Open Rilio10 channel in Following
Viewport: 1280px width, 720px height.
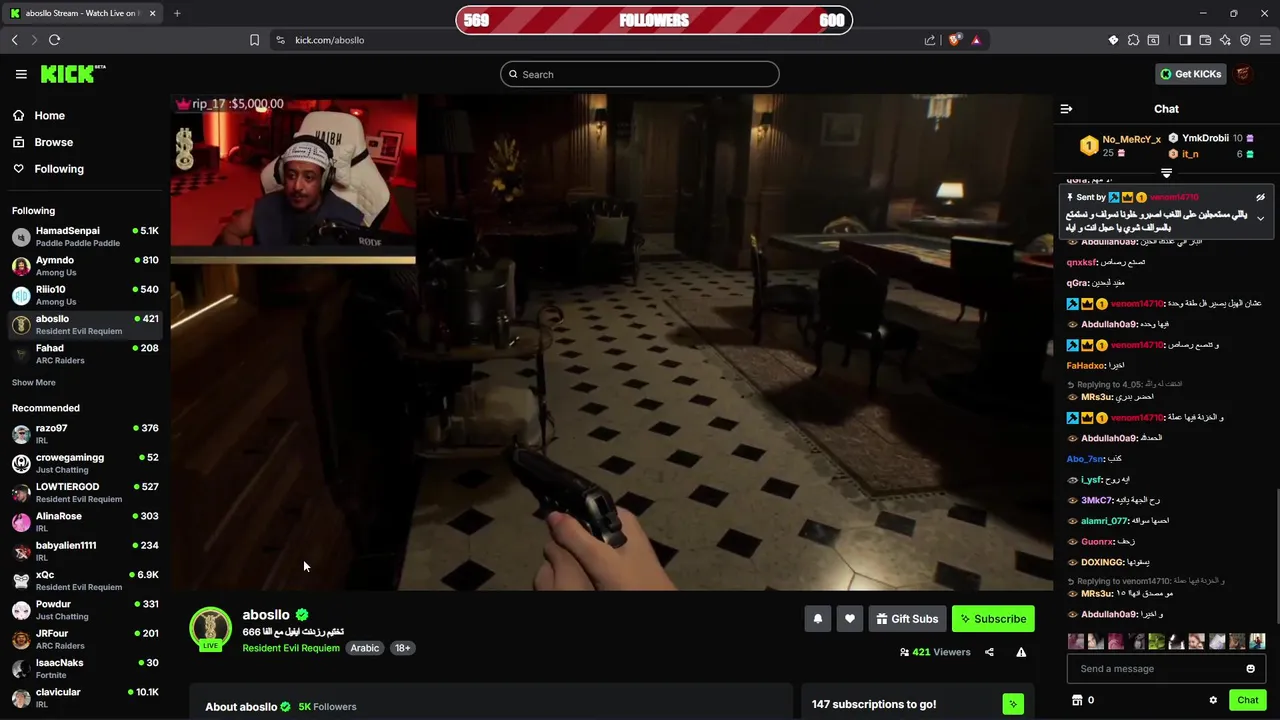[85, 295]
